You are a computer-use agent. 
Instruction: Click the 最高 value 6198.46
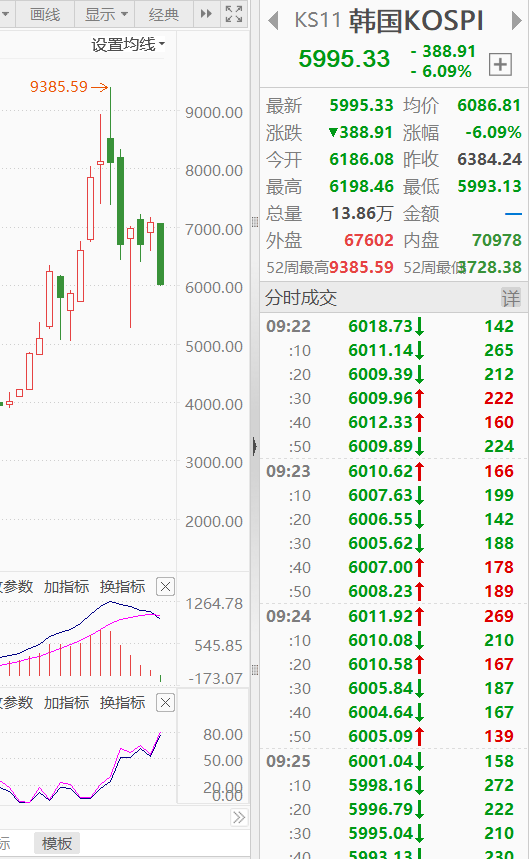[361, 186]
